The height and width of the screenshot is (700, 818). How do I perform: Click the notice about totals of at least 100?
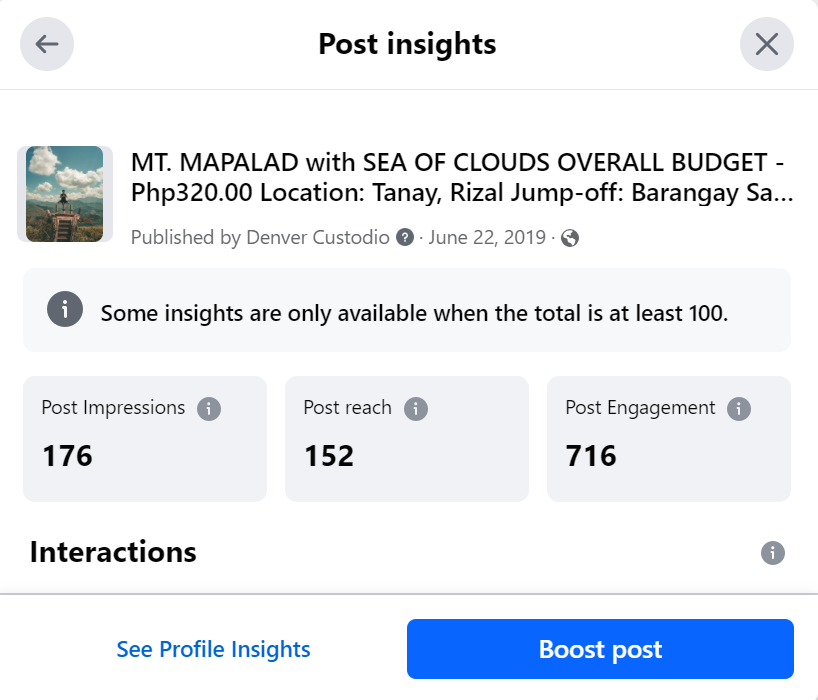click(x=414, y=312)
